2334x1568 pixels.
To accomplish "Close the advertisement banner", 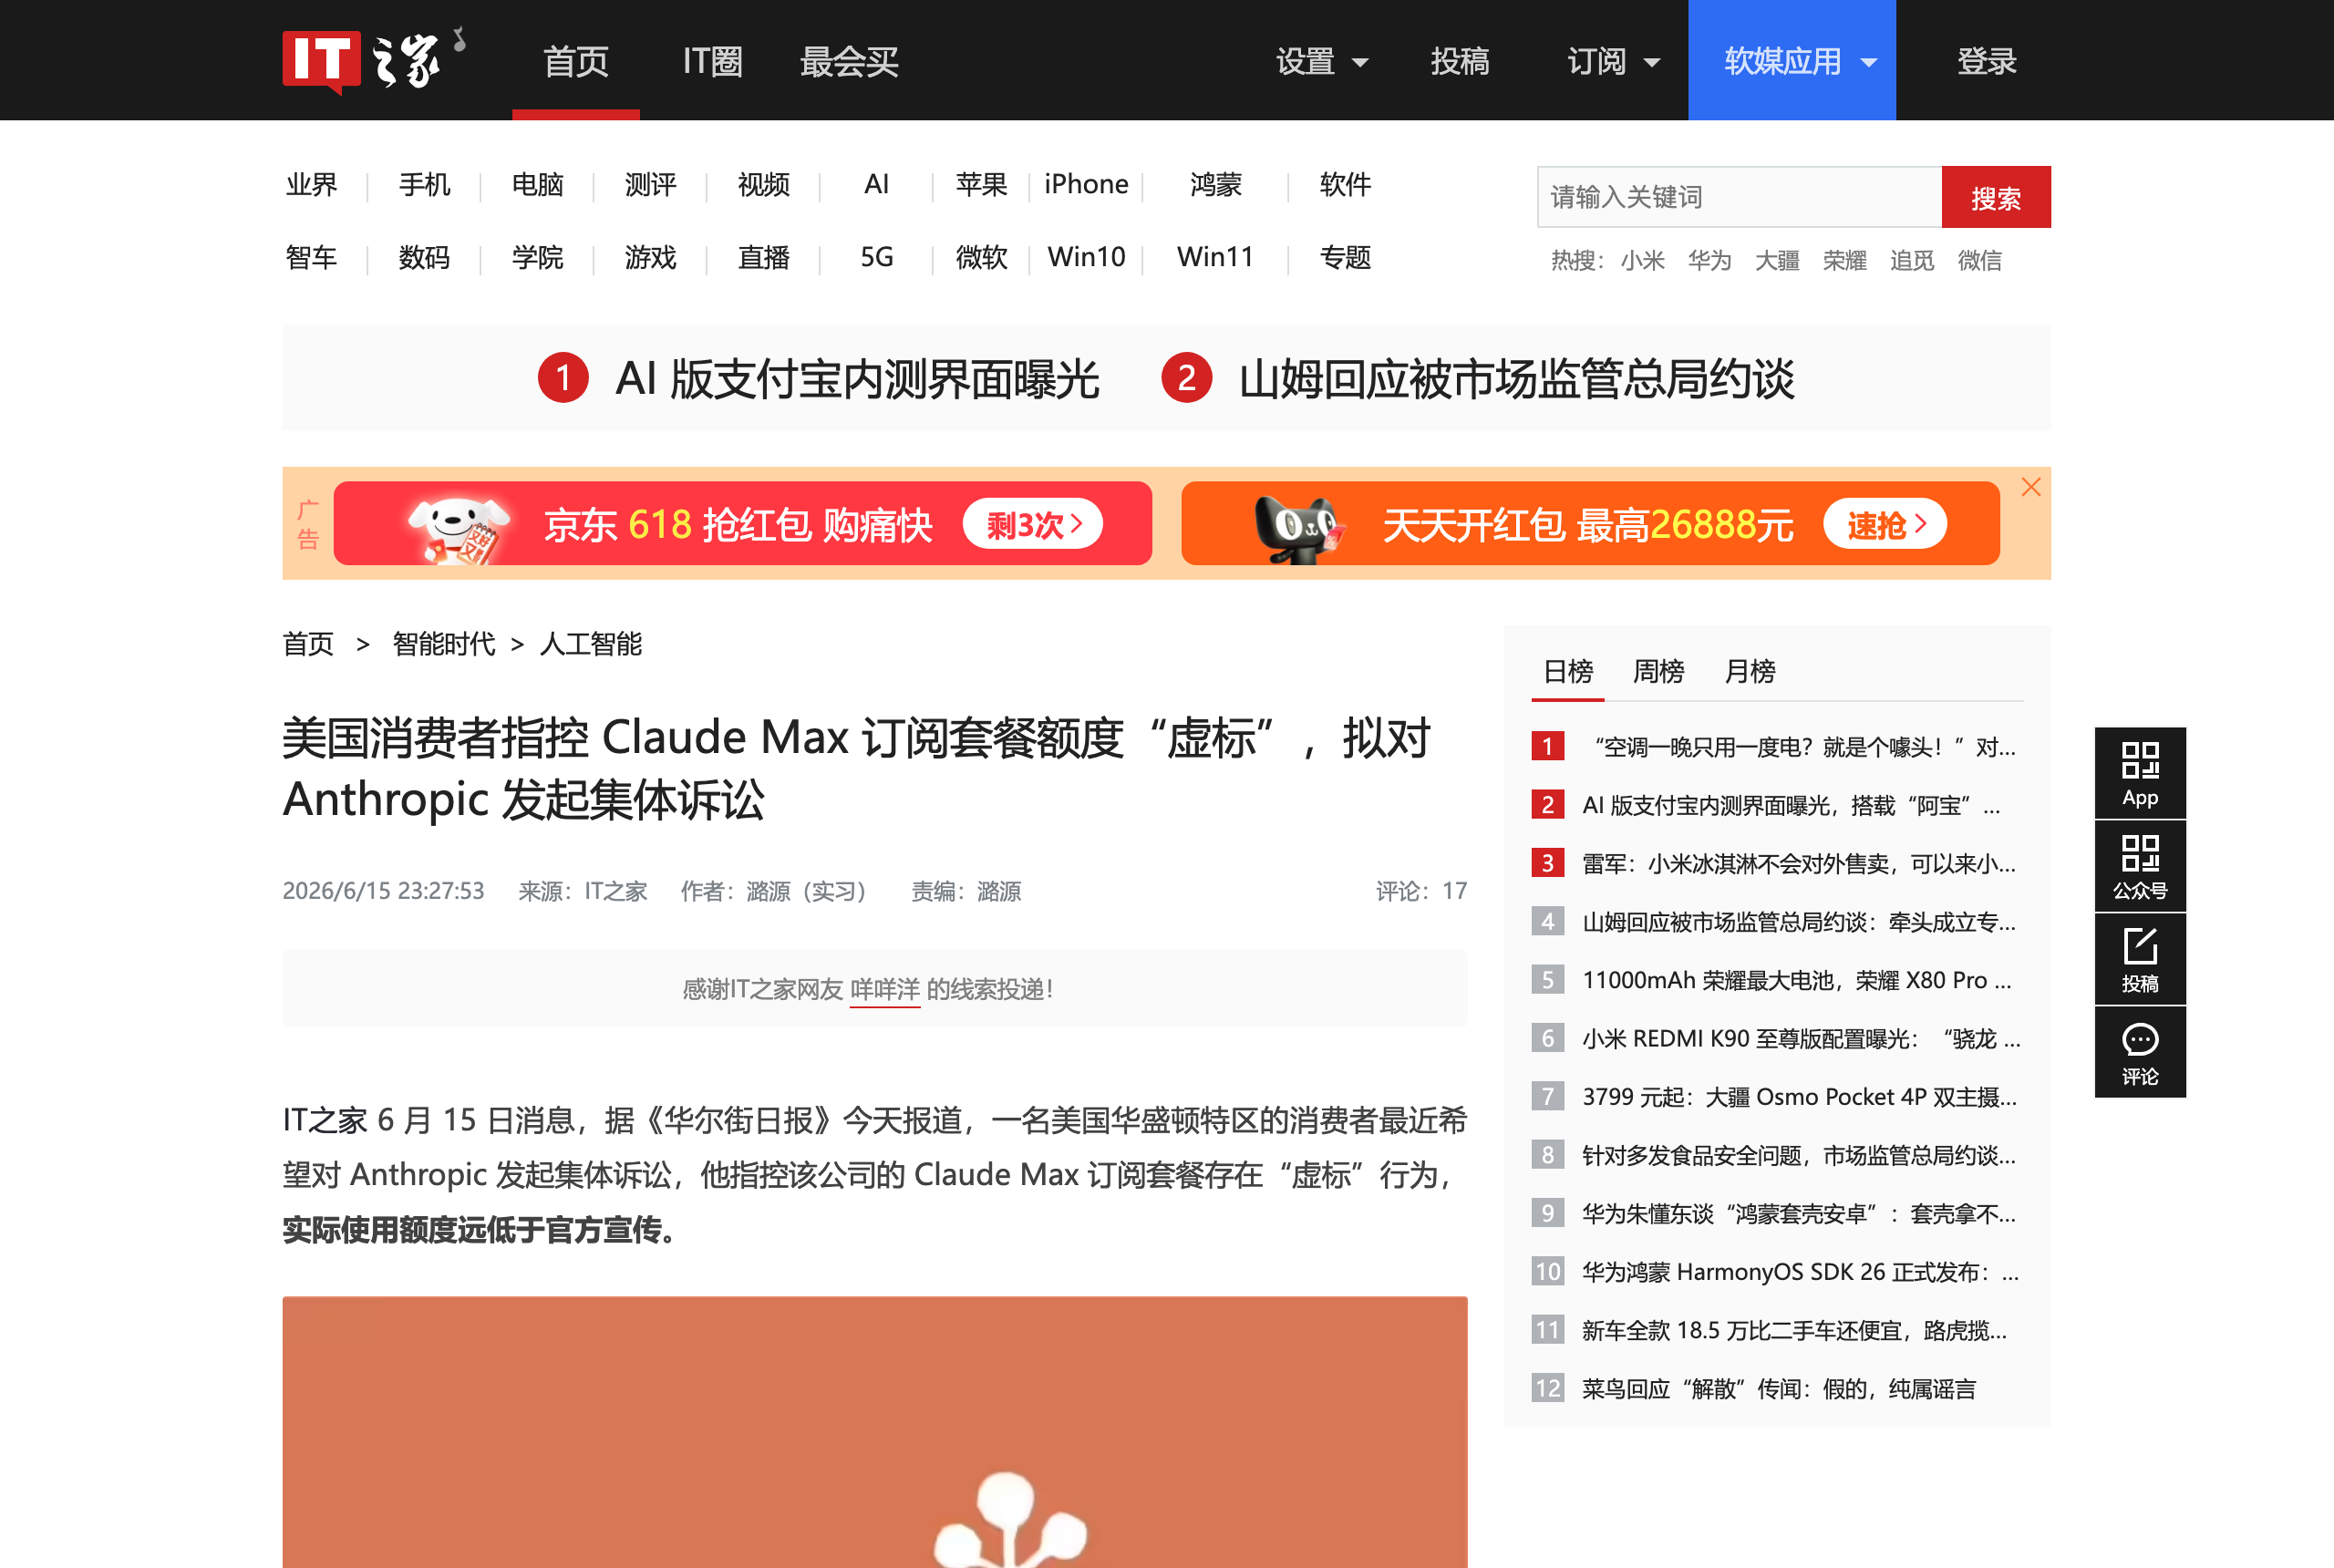I will (x=2030, y=487).
